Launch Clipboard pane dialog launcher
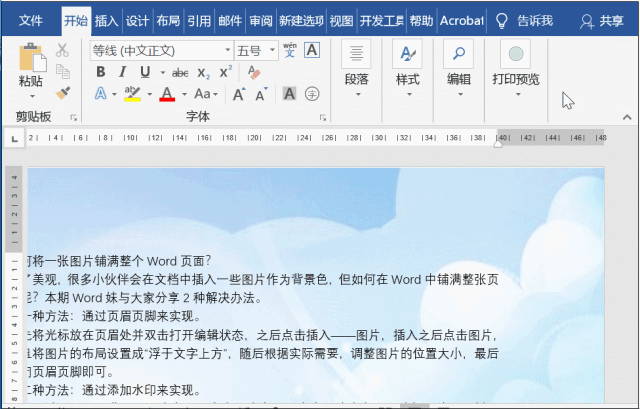The height and width of the screenshot is (409, 640). [73, 118]
